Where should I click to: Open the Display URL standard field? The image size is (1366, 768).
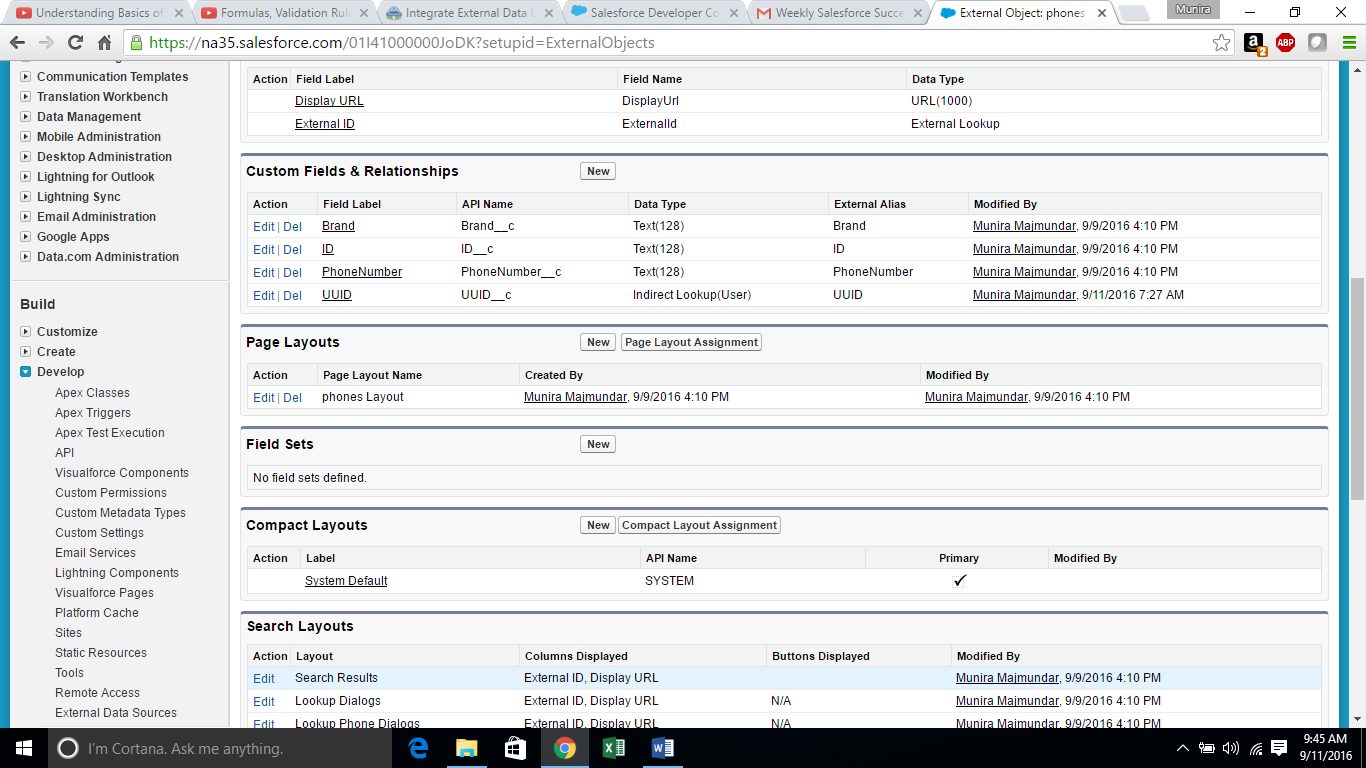(329, 101)
